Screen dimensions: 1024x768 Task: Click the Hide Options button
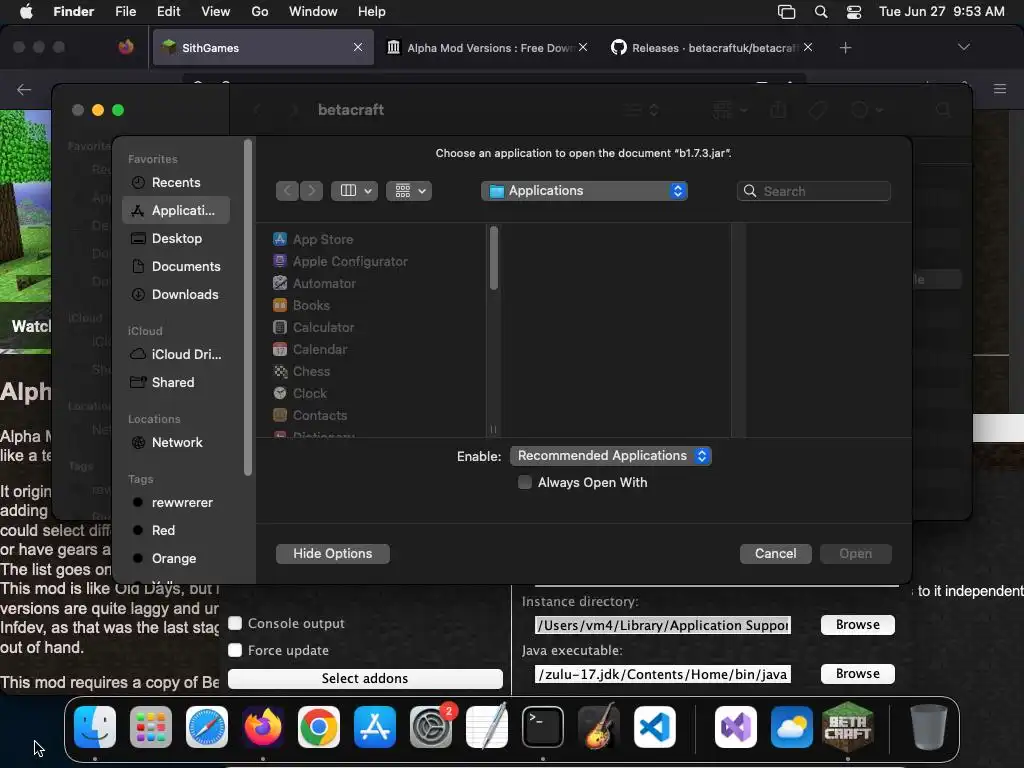[333, 554]
